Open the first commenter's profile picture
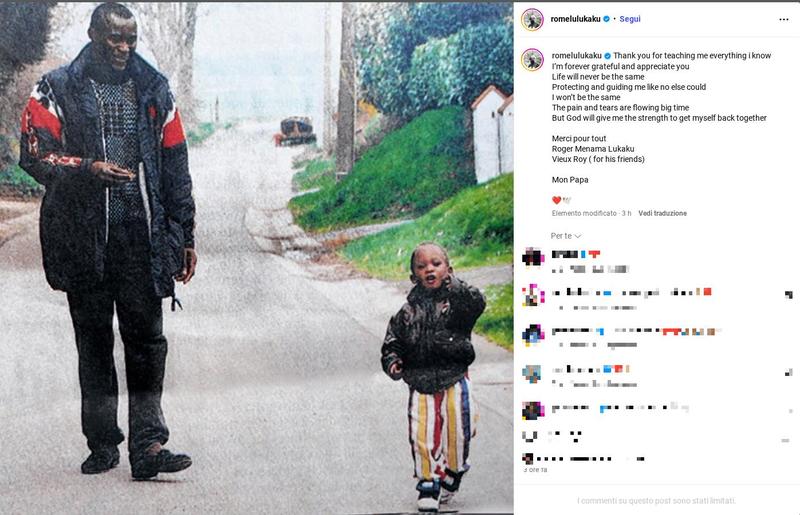Image resolution: width=800 pixels, height=515 pixels. pyautogui.click(x=533, y=257)
